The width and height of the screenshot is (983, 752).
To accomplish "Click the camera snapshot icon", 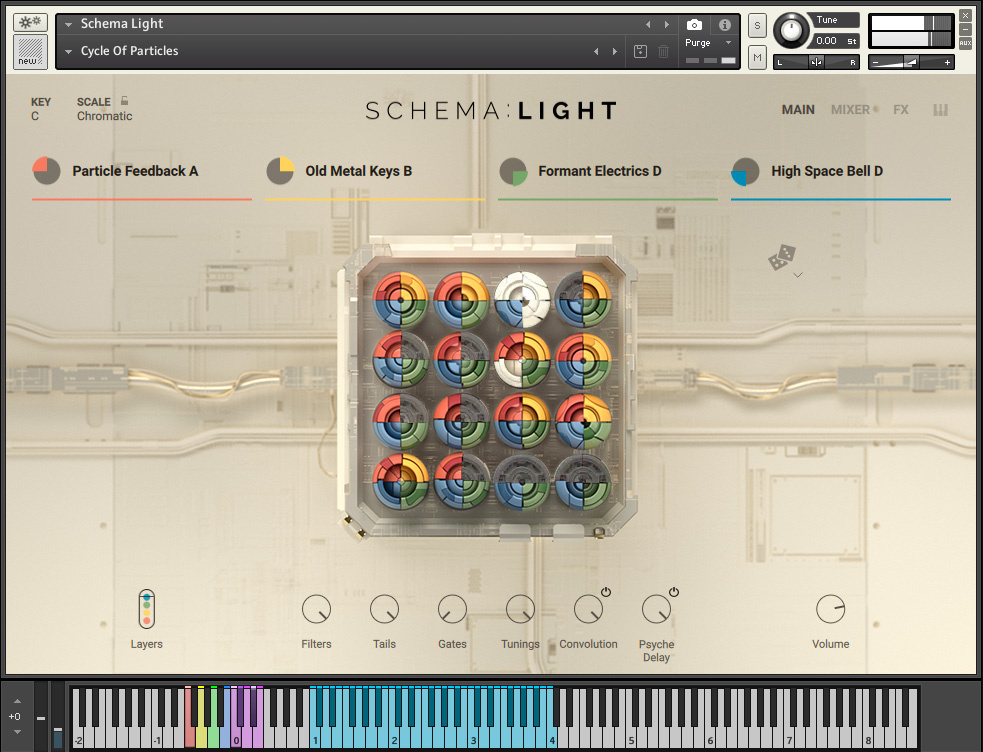I will [694, 25].
